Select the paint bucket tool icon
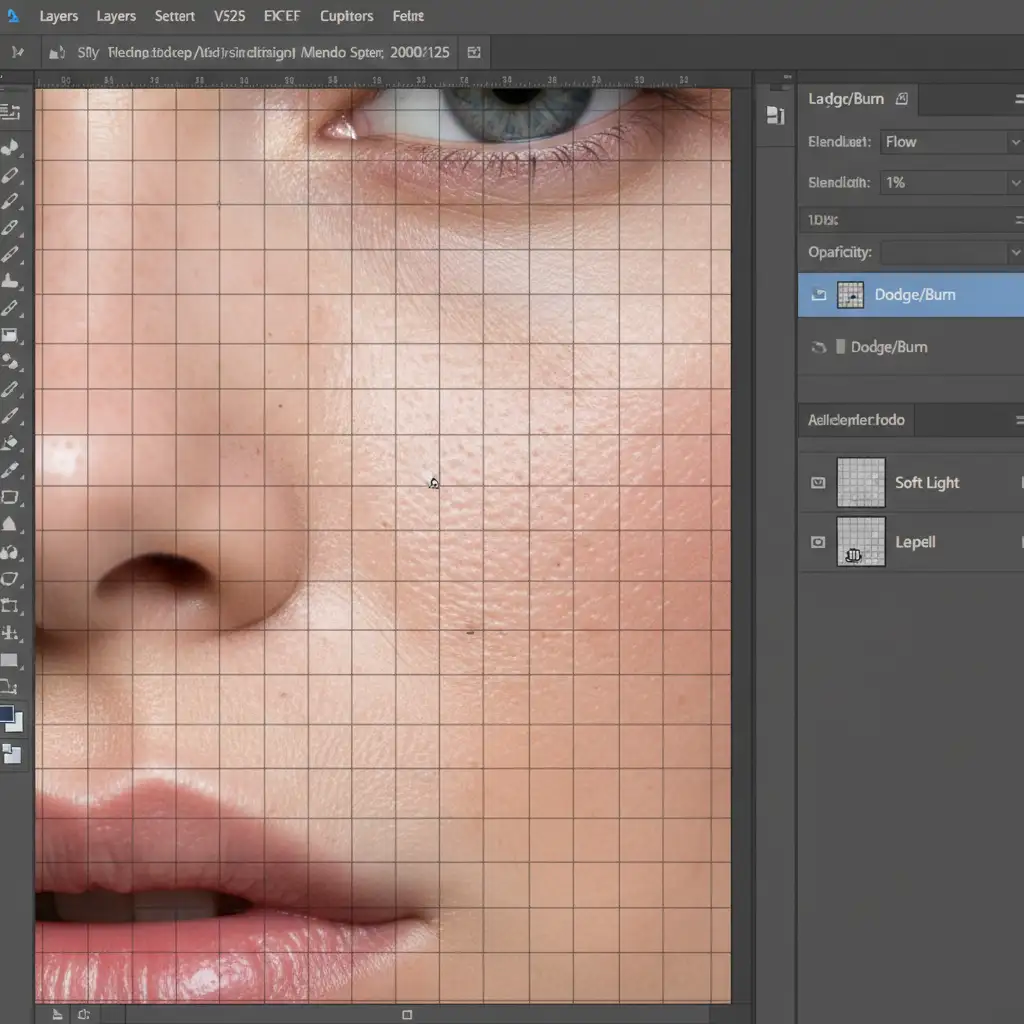This screenshot has width=1024, height=1024. (x=10, y=442)
